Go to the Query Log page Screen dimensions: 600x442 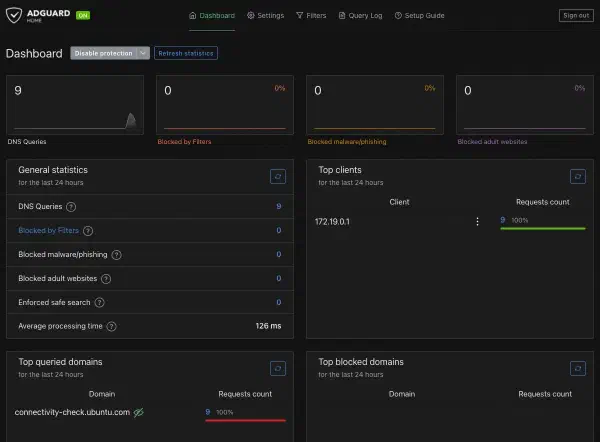[x=360, y=16]
